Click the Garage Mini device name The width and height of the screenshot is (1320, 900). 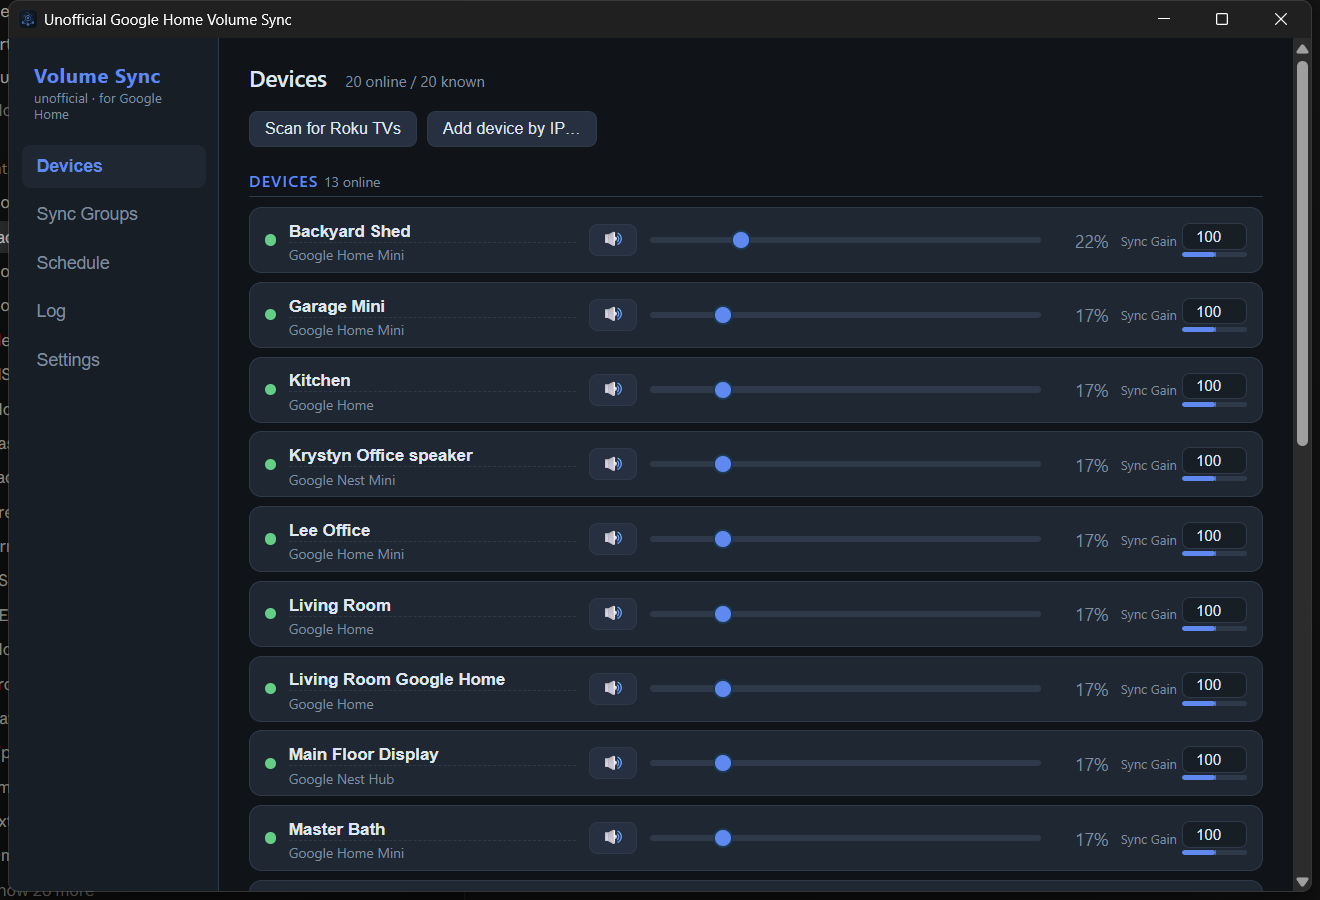click(337, 306)
